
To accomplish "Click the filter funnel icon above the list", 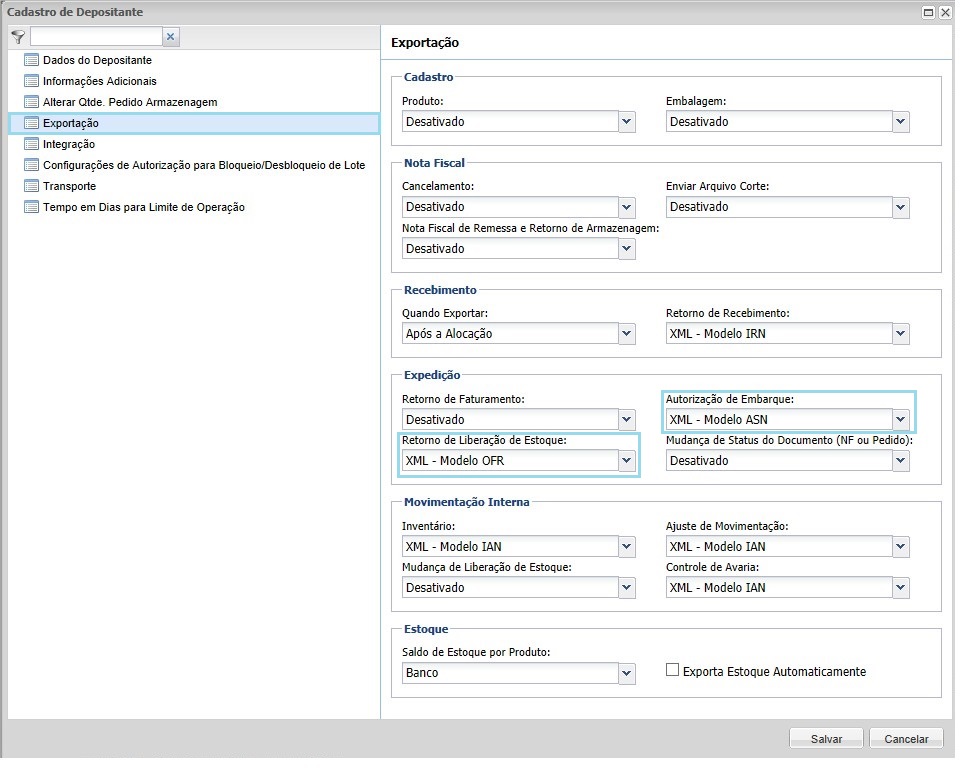I will pyautogui.click(x=17, y=36).
